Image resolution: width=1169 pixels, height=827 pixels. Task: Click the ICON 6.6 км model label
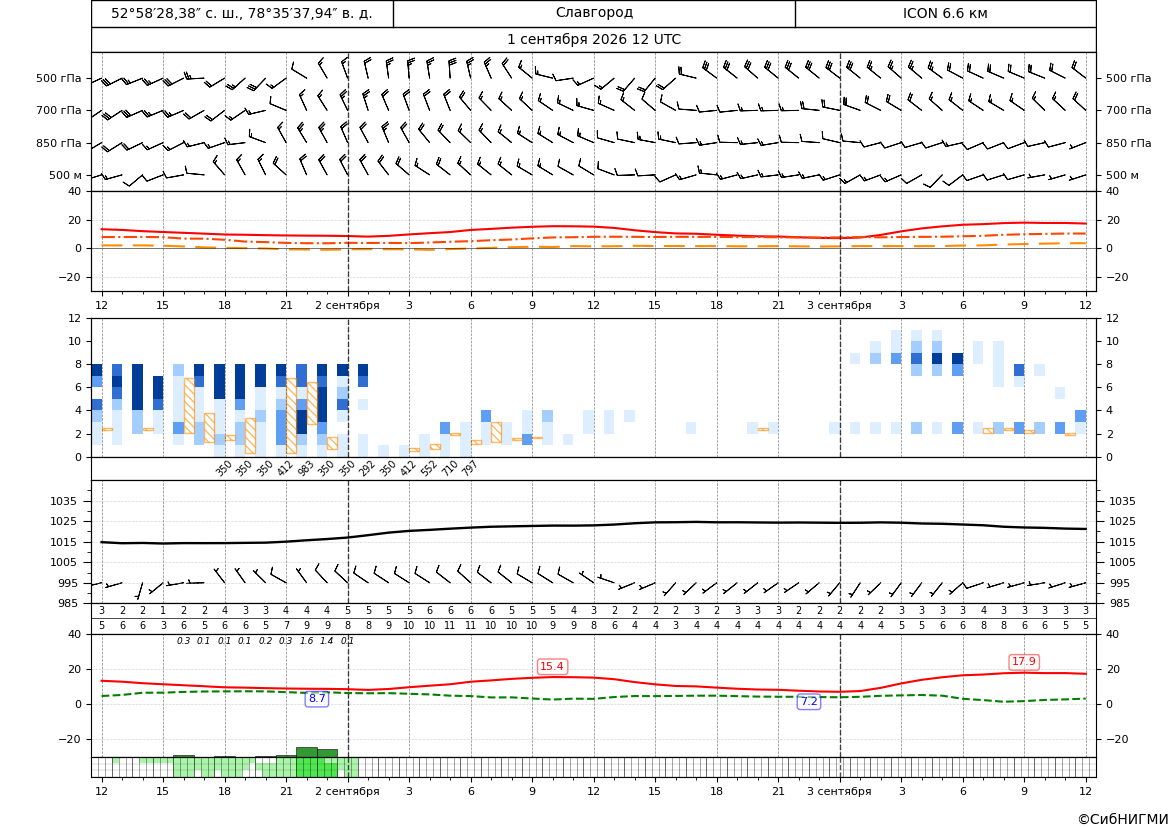(x=945, y=13)
